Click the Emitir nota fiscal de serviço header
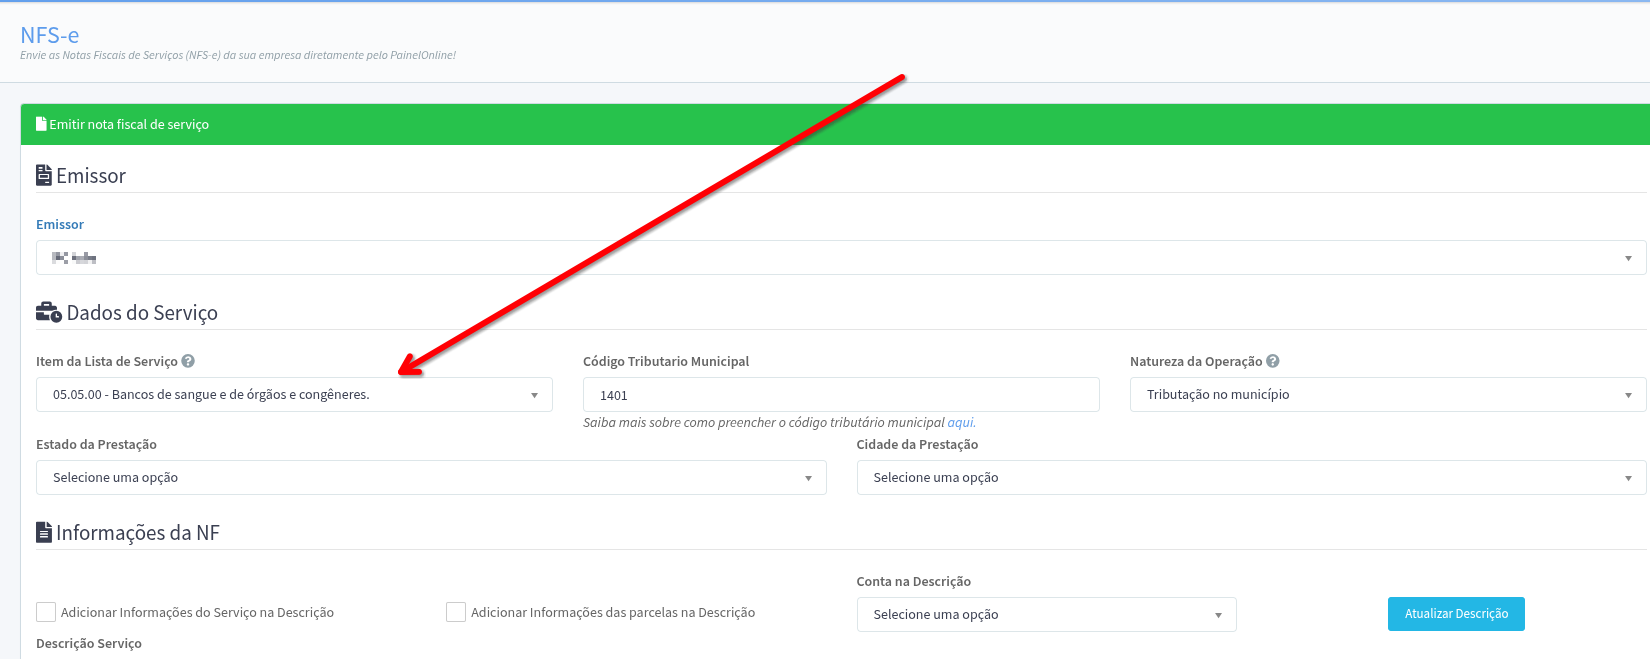The image size is (1650, 659). [129, 125]
